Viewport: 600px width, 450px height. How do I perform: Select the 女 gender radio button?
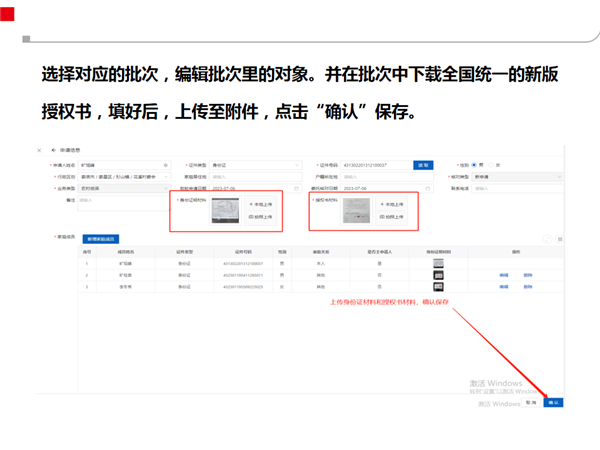point(491,165)
